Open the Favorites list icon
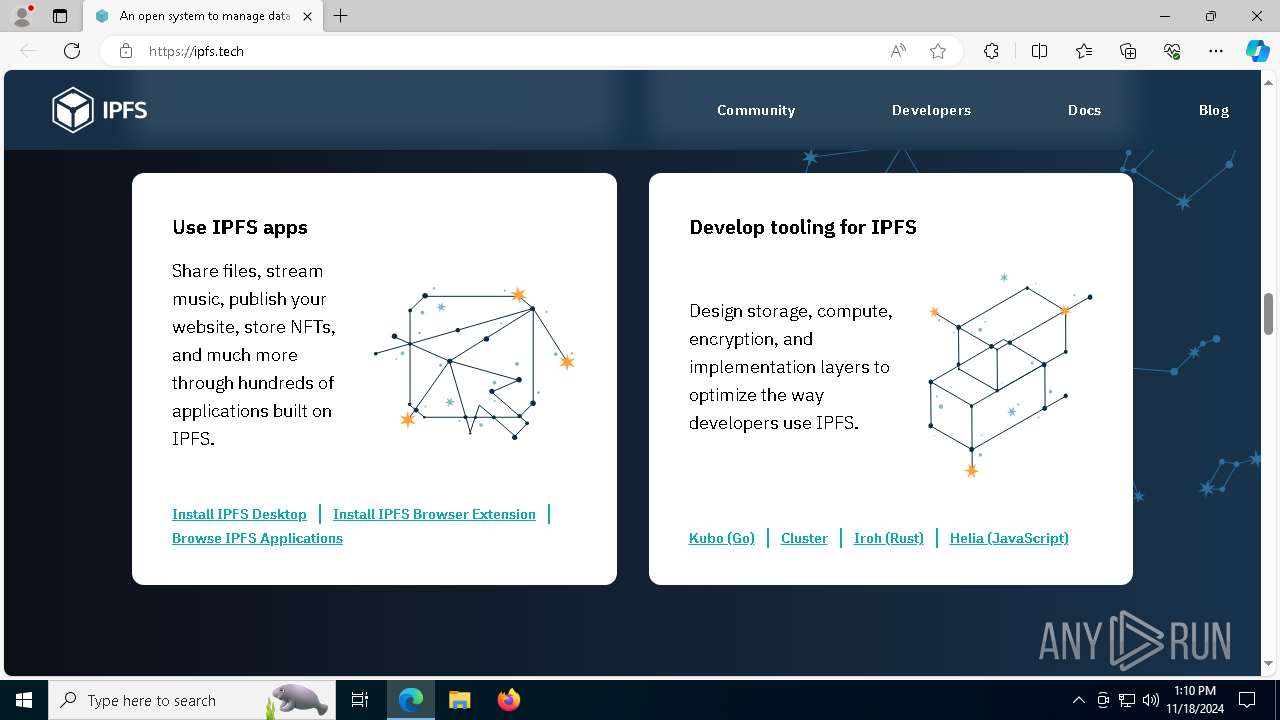Viewport: 1280px width, 720px height. point(1084,51)
